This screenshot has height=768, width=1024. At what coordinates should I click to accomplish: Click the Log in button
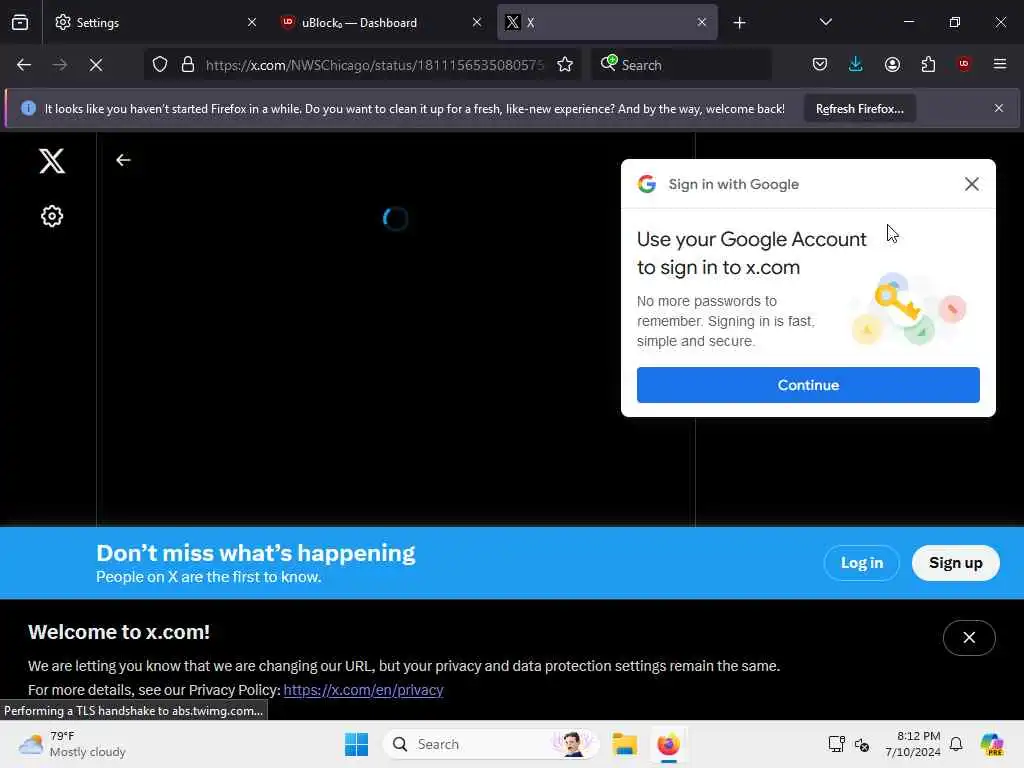point(861,563)
